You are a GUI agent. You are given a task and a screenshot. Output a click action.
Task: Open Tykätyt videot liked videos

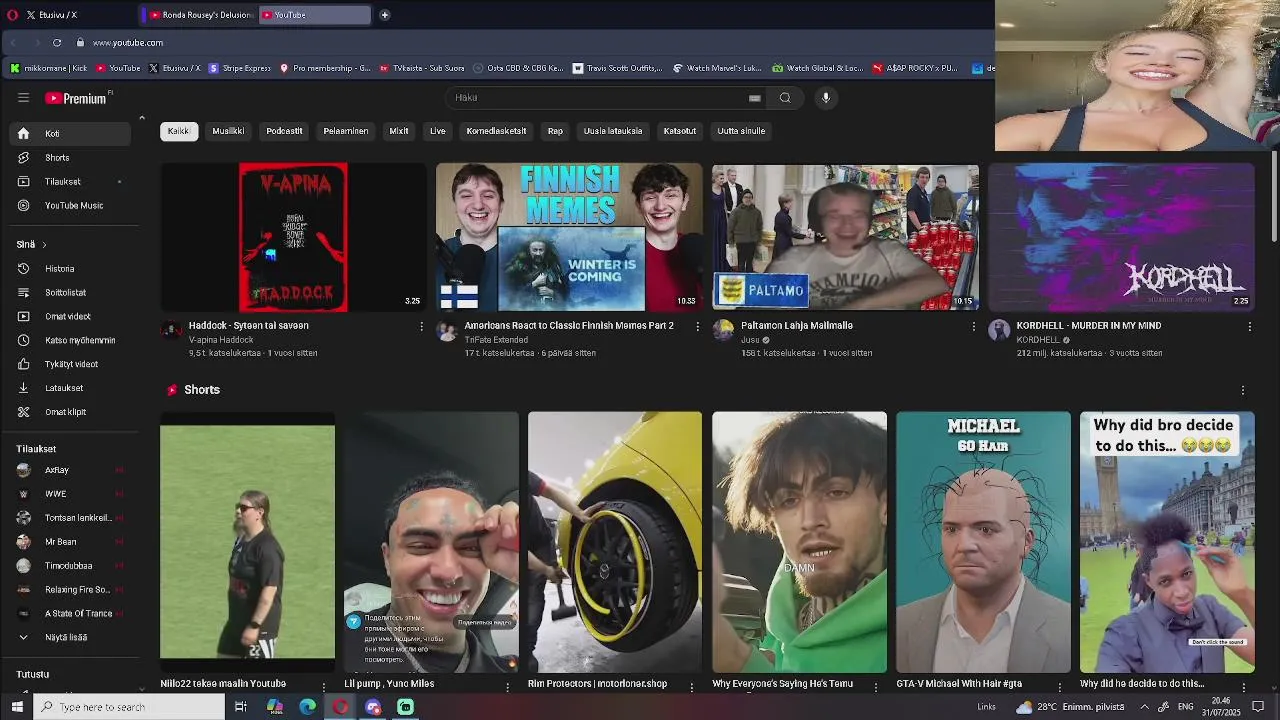(70, 365)
